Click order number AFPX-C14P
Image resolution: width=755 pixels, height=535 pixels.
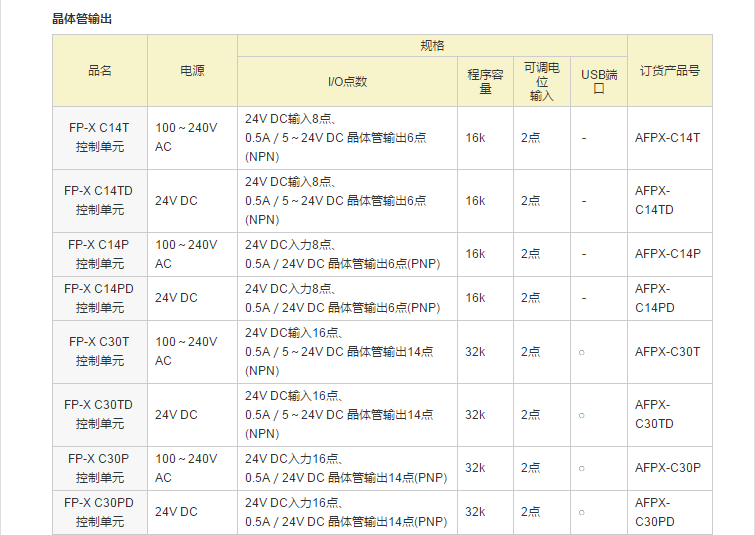tap(668, 254)
